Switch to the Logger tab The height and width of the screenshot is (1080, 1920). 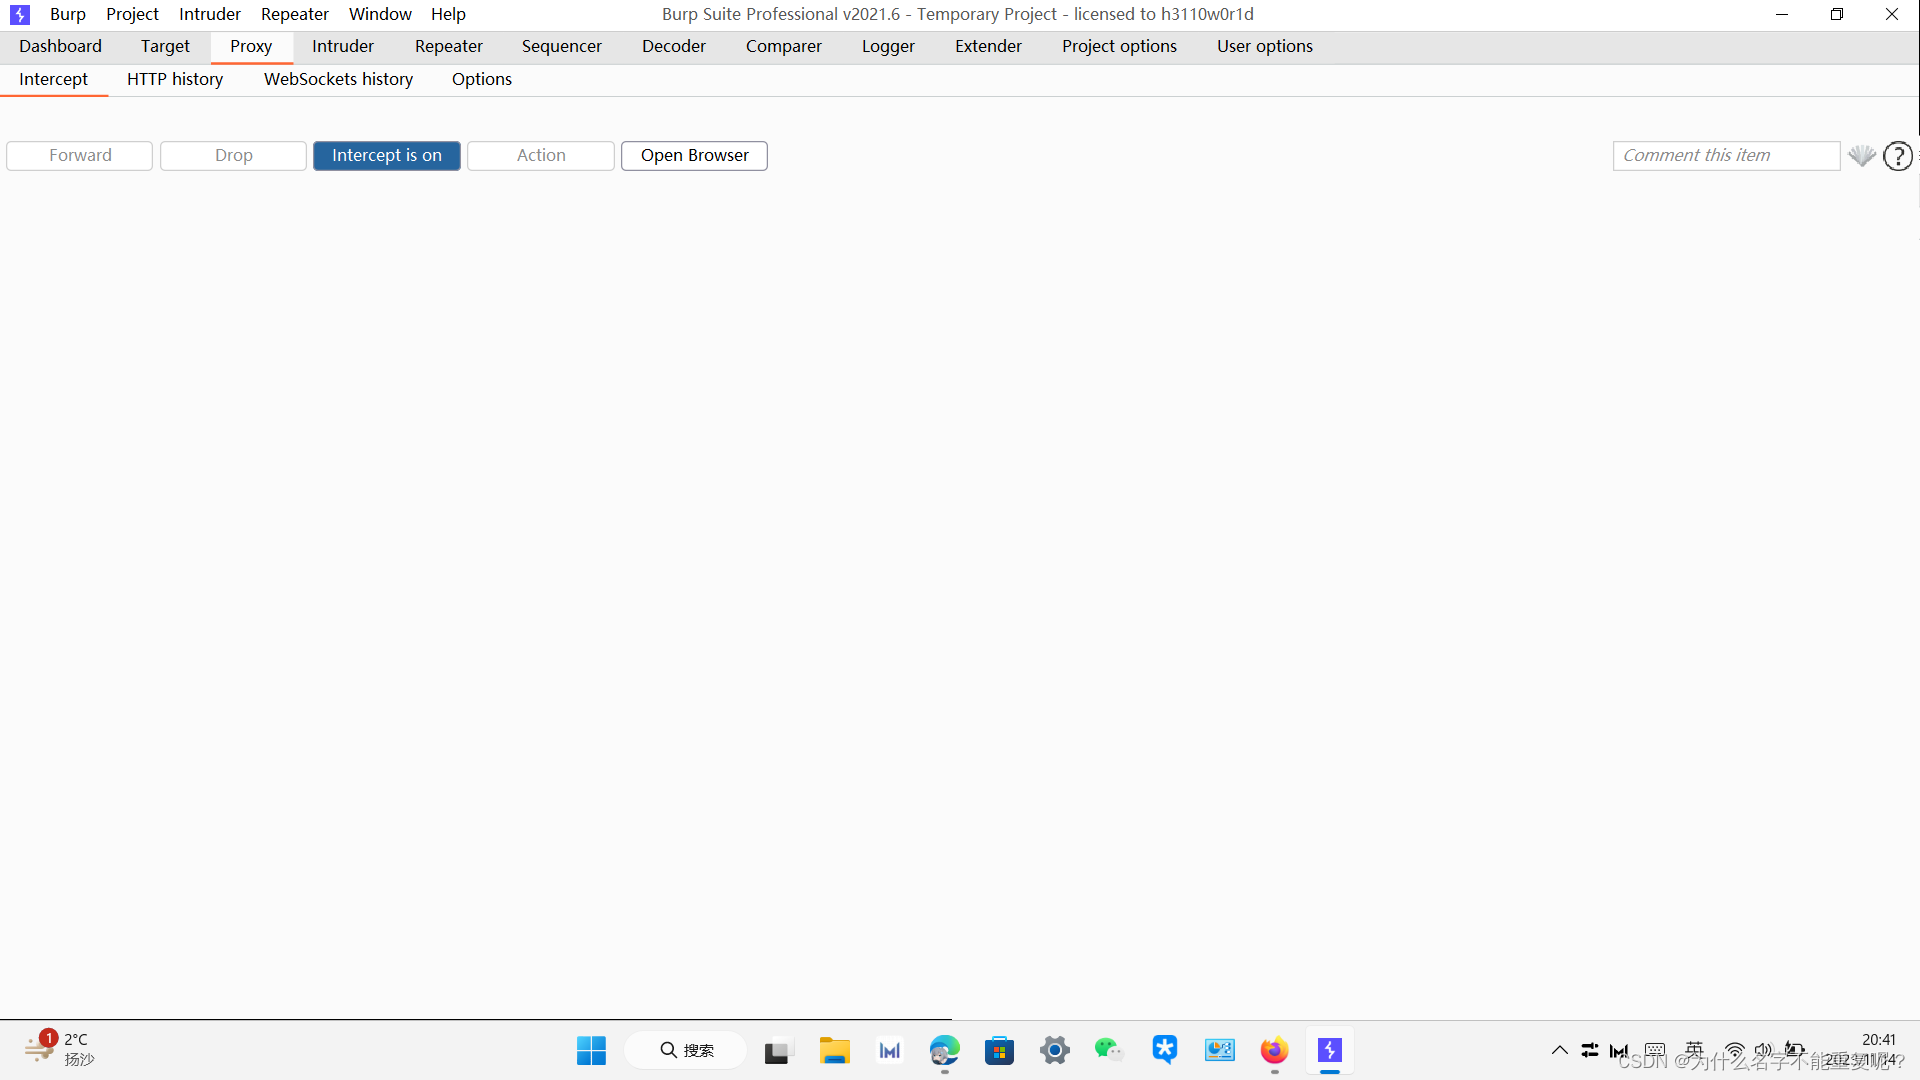pyautogui.click(x=888, y=47)
